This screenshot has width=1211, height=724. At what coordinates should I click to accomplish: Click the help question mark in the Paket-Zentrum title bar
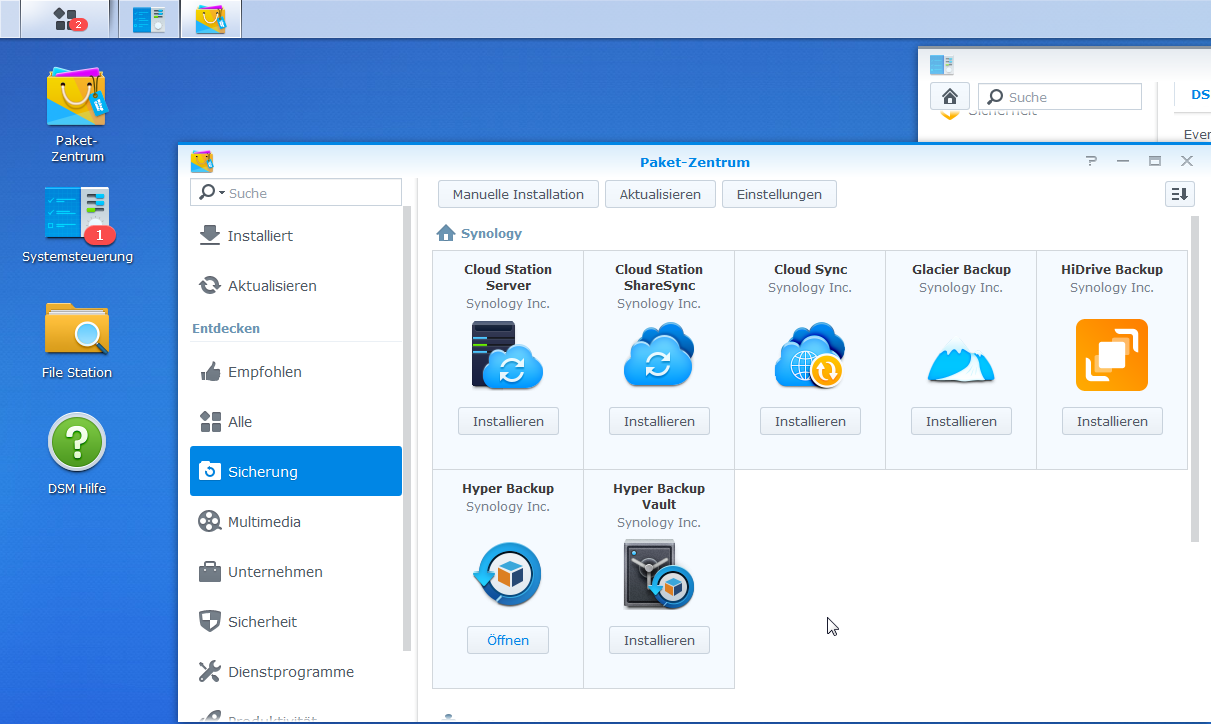1091,161
